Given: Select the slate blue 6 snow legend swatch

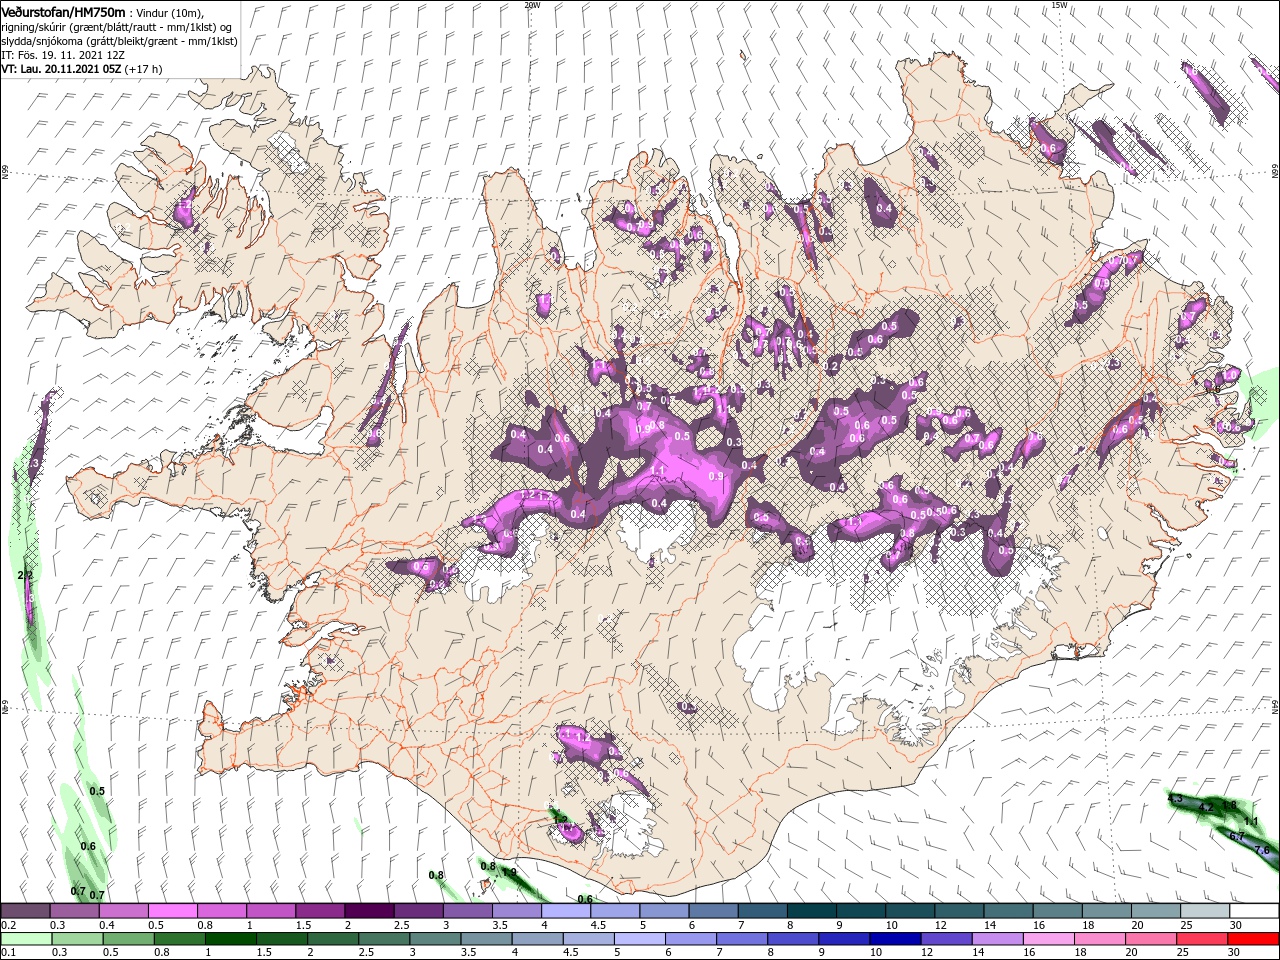Looking at the screenshot, I should [x=713, y=911].
